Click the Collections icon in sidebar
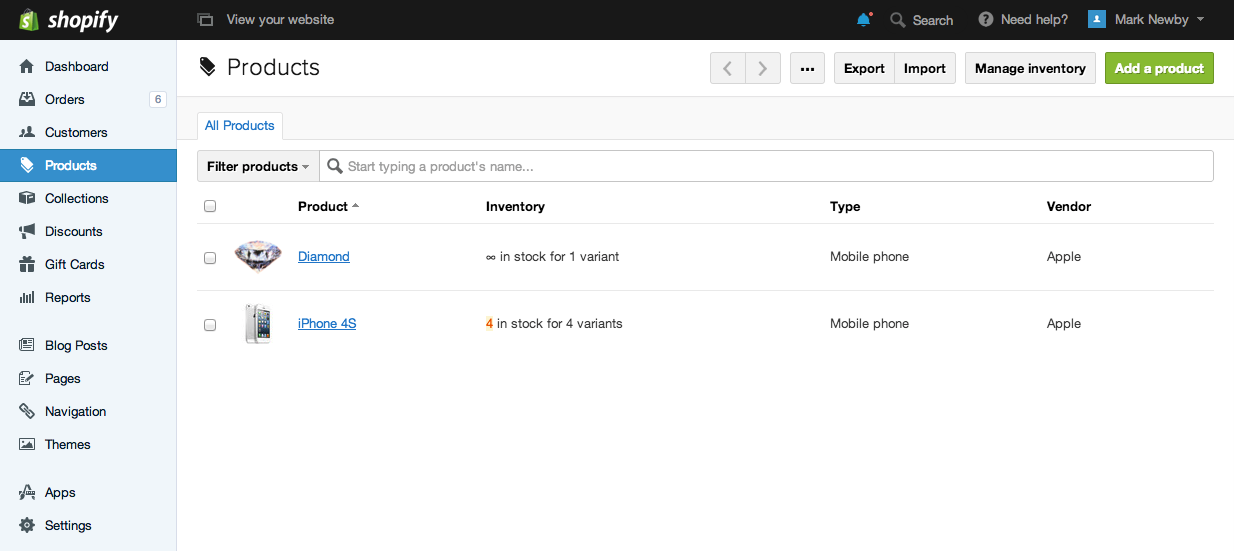 point(27,198)
